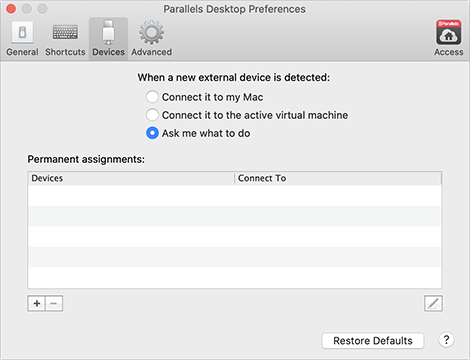Click Restore Defaults button

tap(373, 341)
